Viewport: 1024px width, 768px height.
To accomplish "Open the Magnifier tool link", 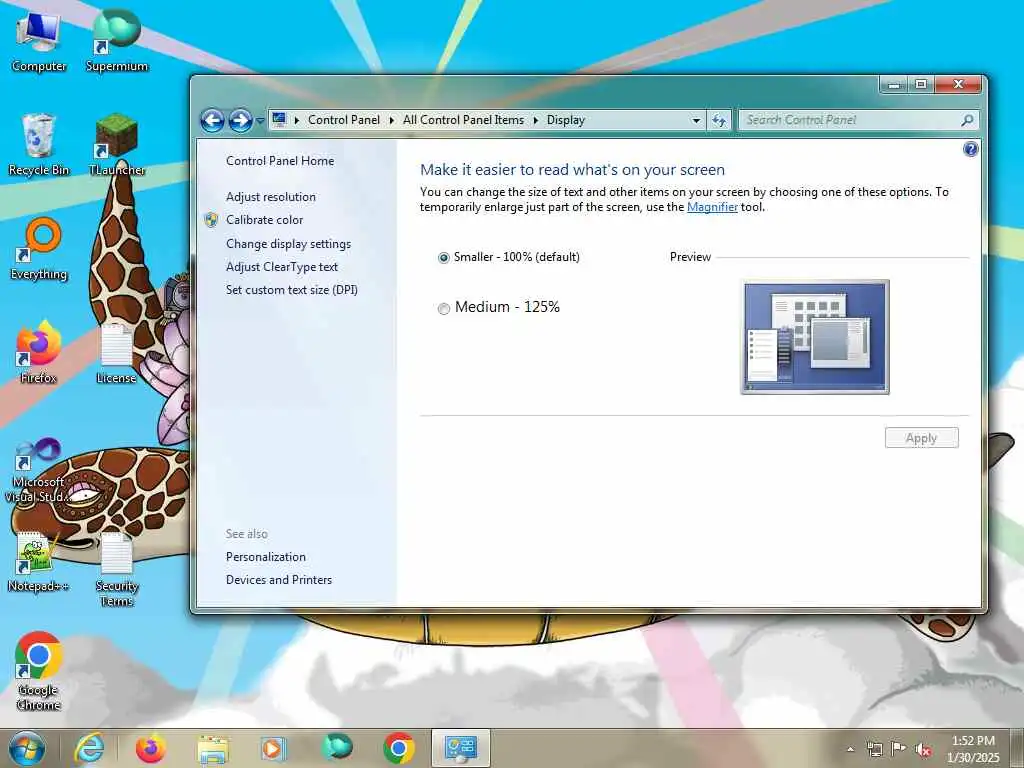I will (712, 207).
